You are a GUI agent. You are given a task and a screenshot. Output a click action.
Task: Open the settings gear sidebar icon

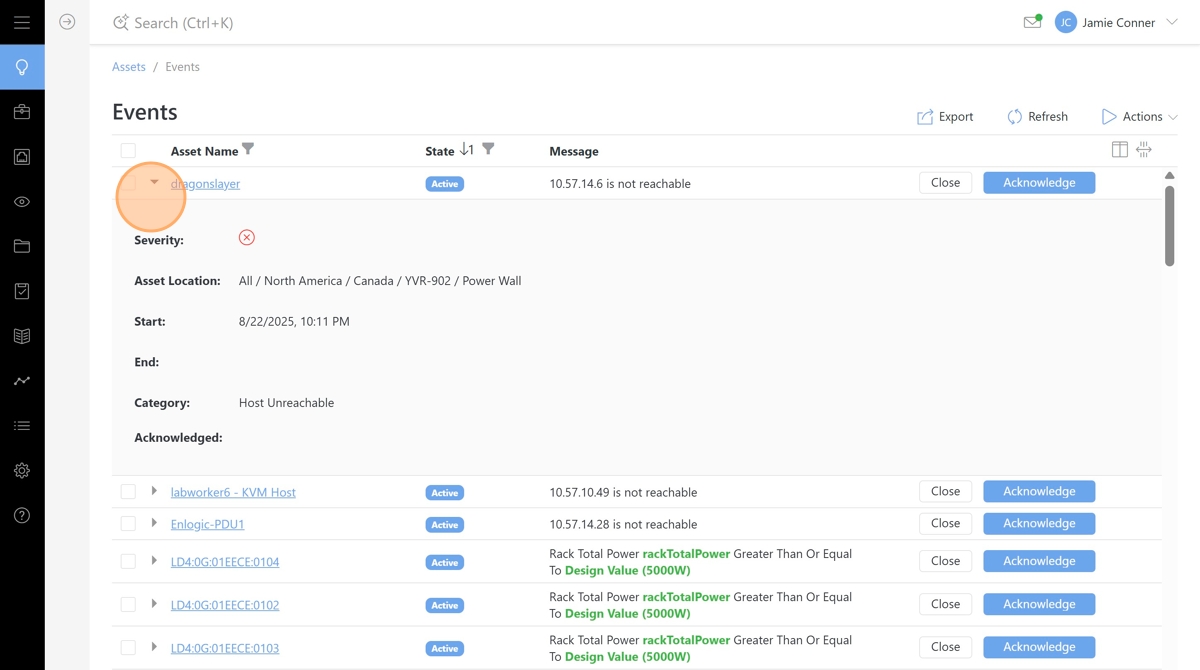[x=22, y=471]
